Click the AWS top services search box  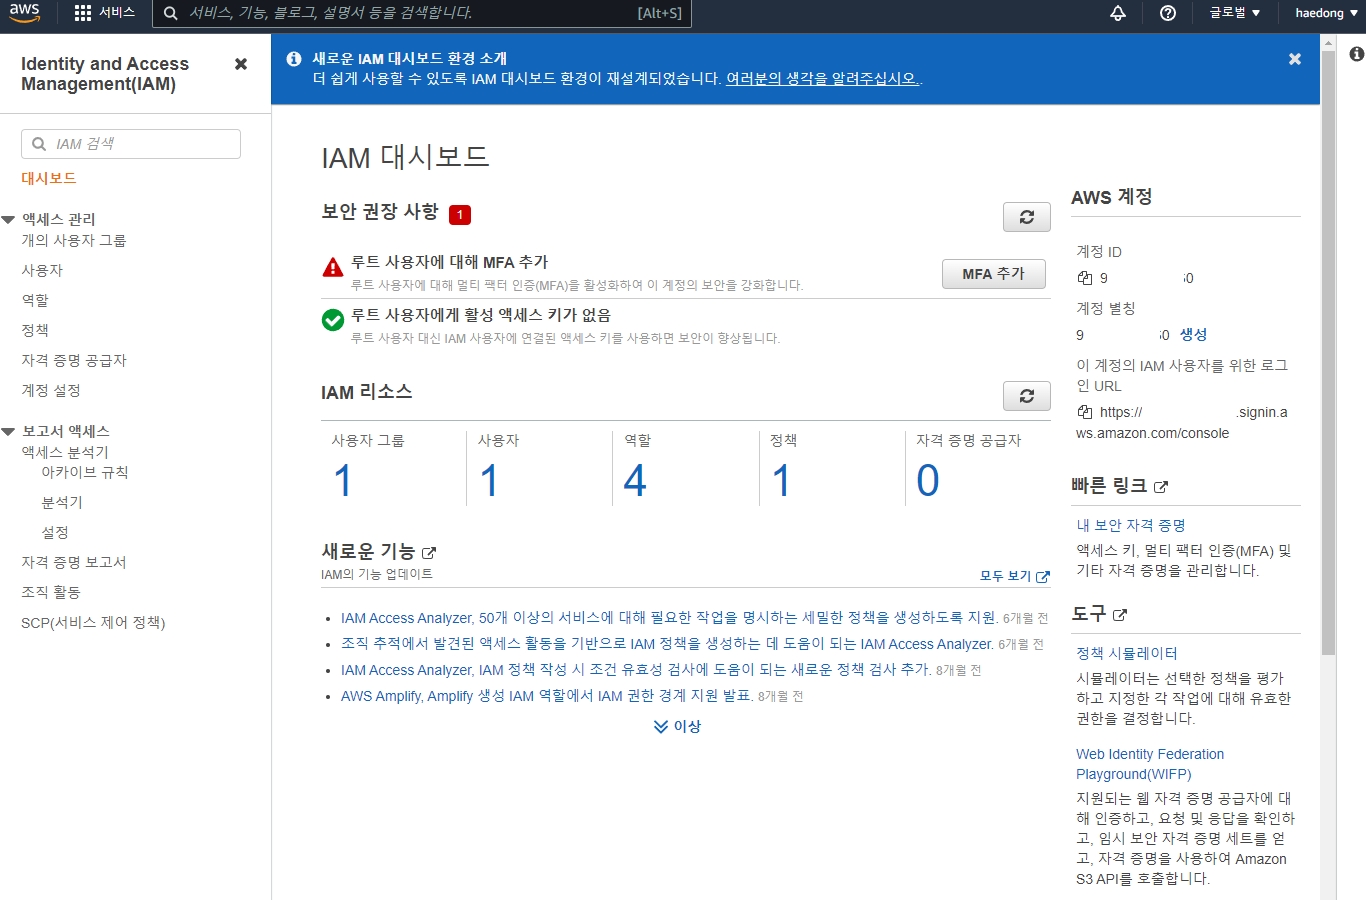[x=422, y=13]
